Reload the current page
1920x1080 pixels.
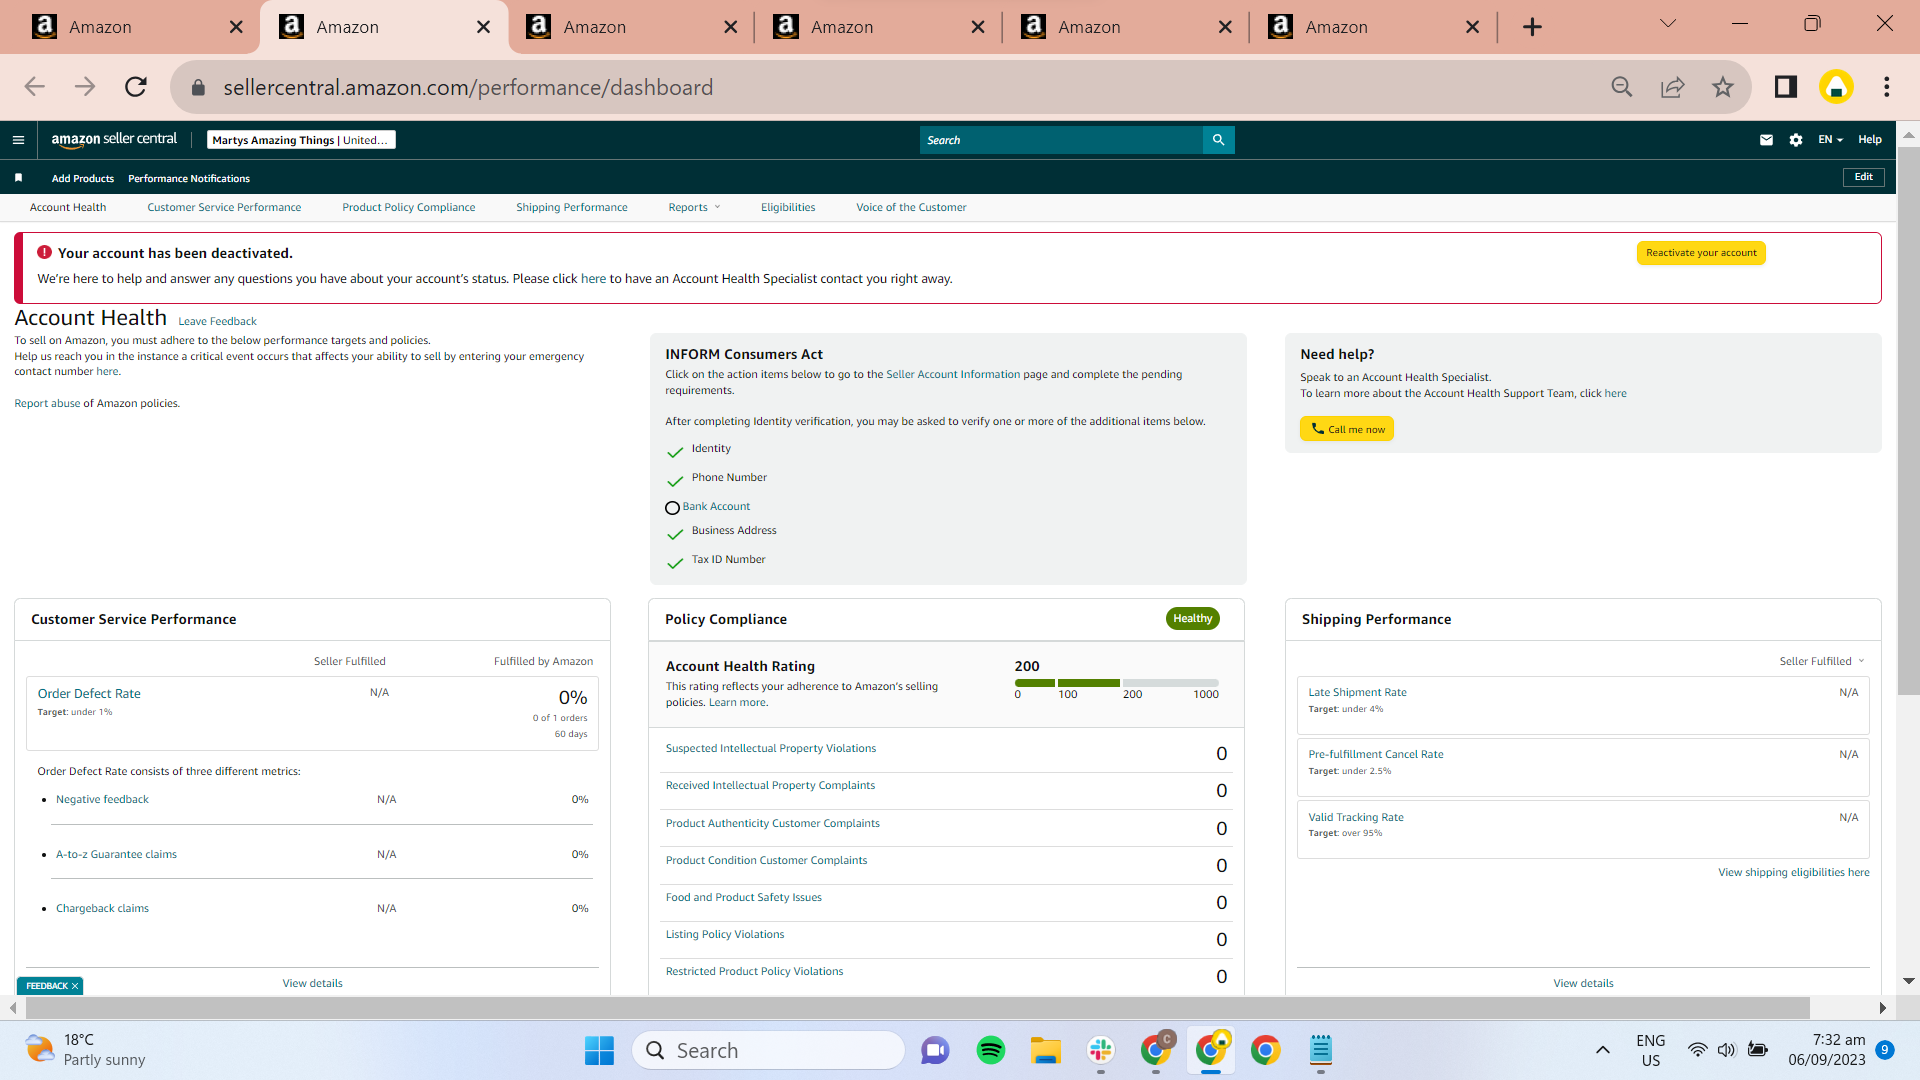click(136, 87)
